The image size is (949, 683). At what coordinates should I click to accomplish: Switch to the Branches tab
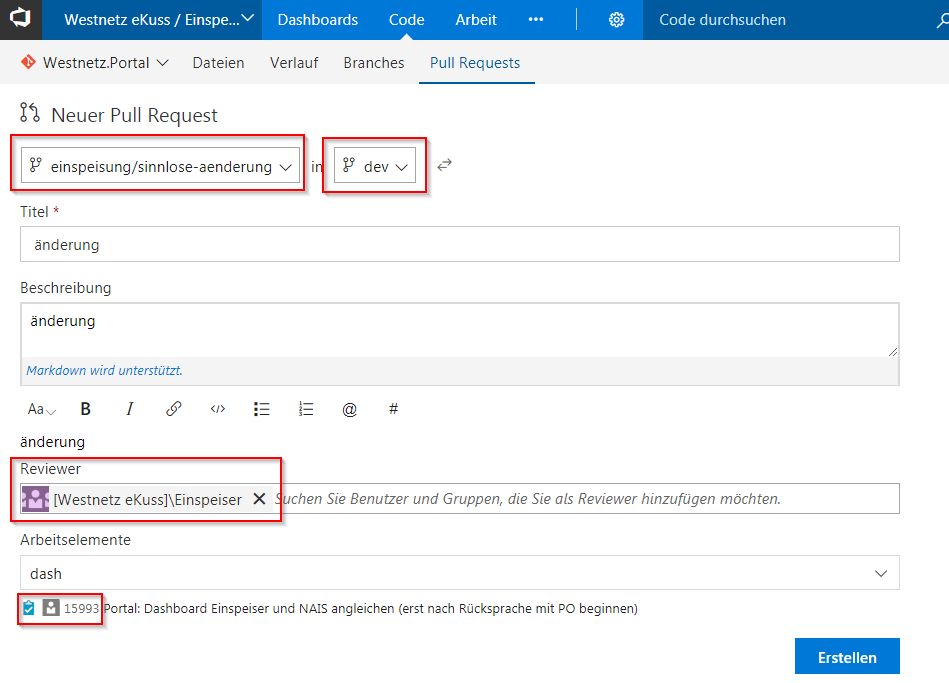tap(373, 63)
